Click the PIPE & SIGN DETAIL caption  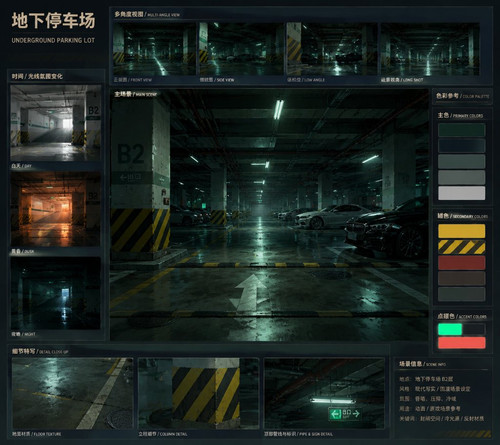pyautogui.click(x=298, y=434)
